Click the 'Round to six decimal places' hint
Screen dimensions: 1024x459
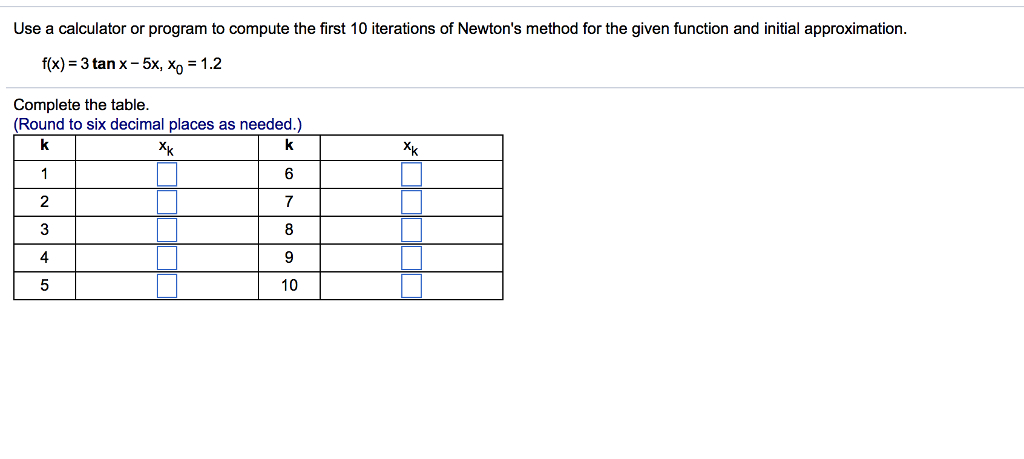[x=158, y=124]
